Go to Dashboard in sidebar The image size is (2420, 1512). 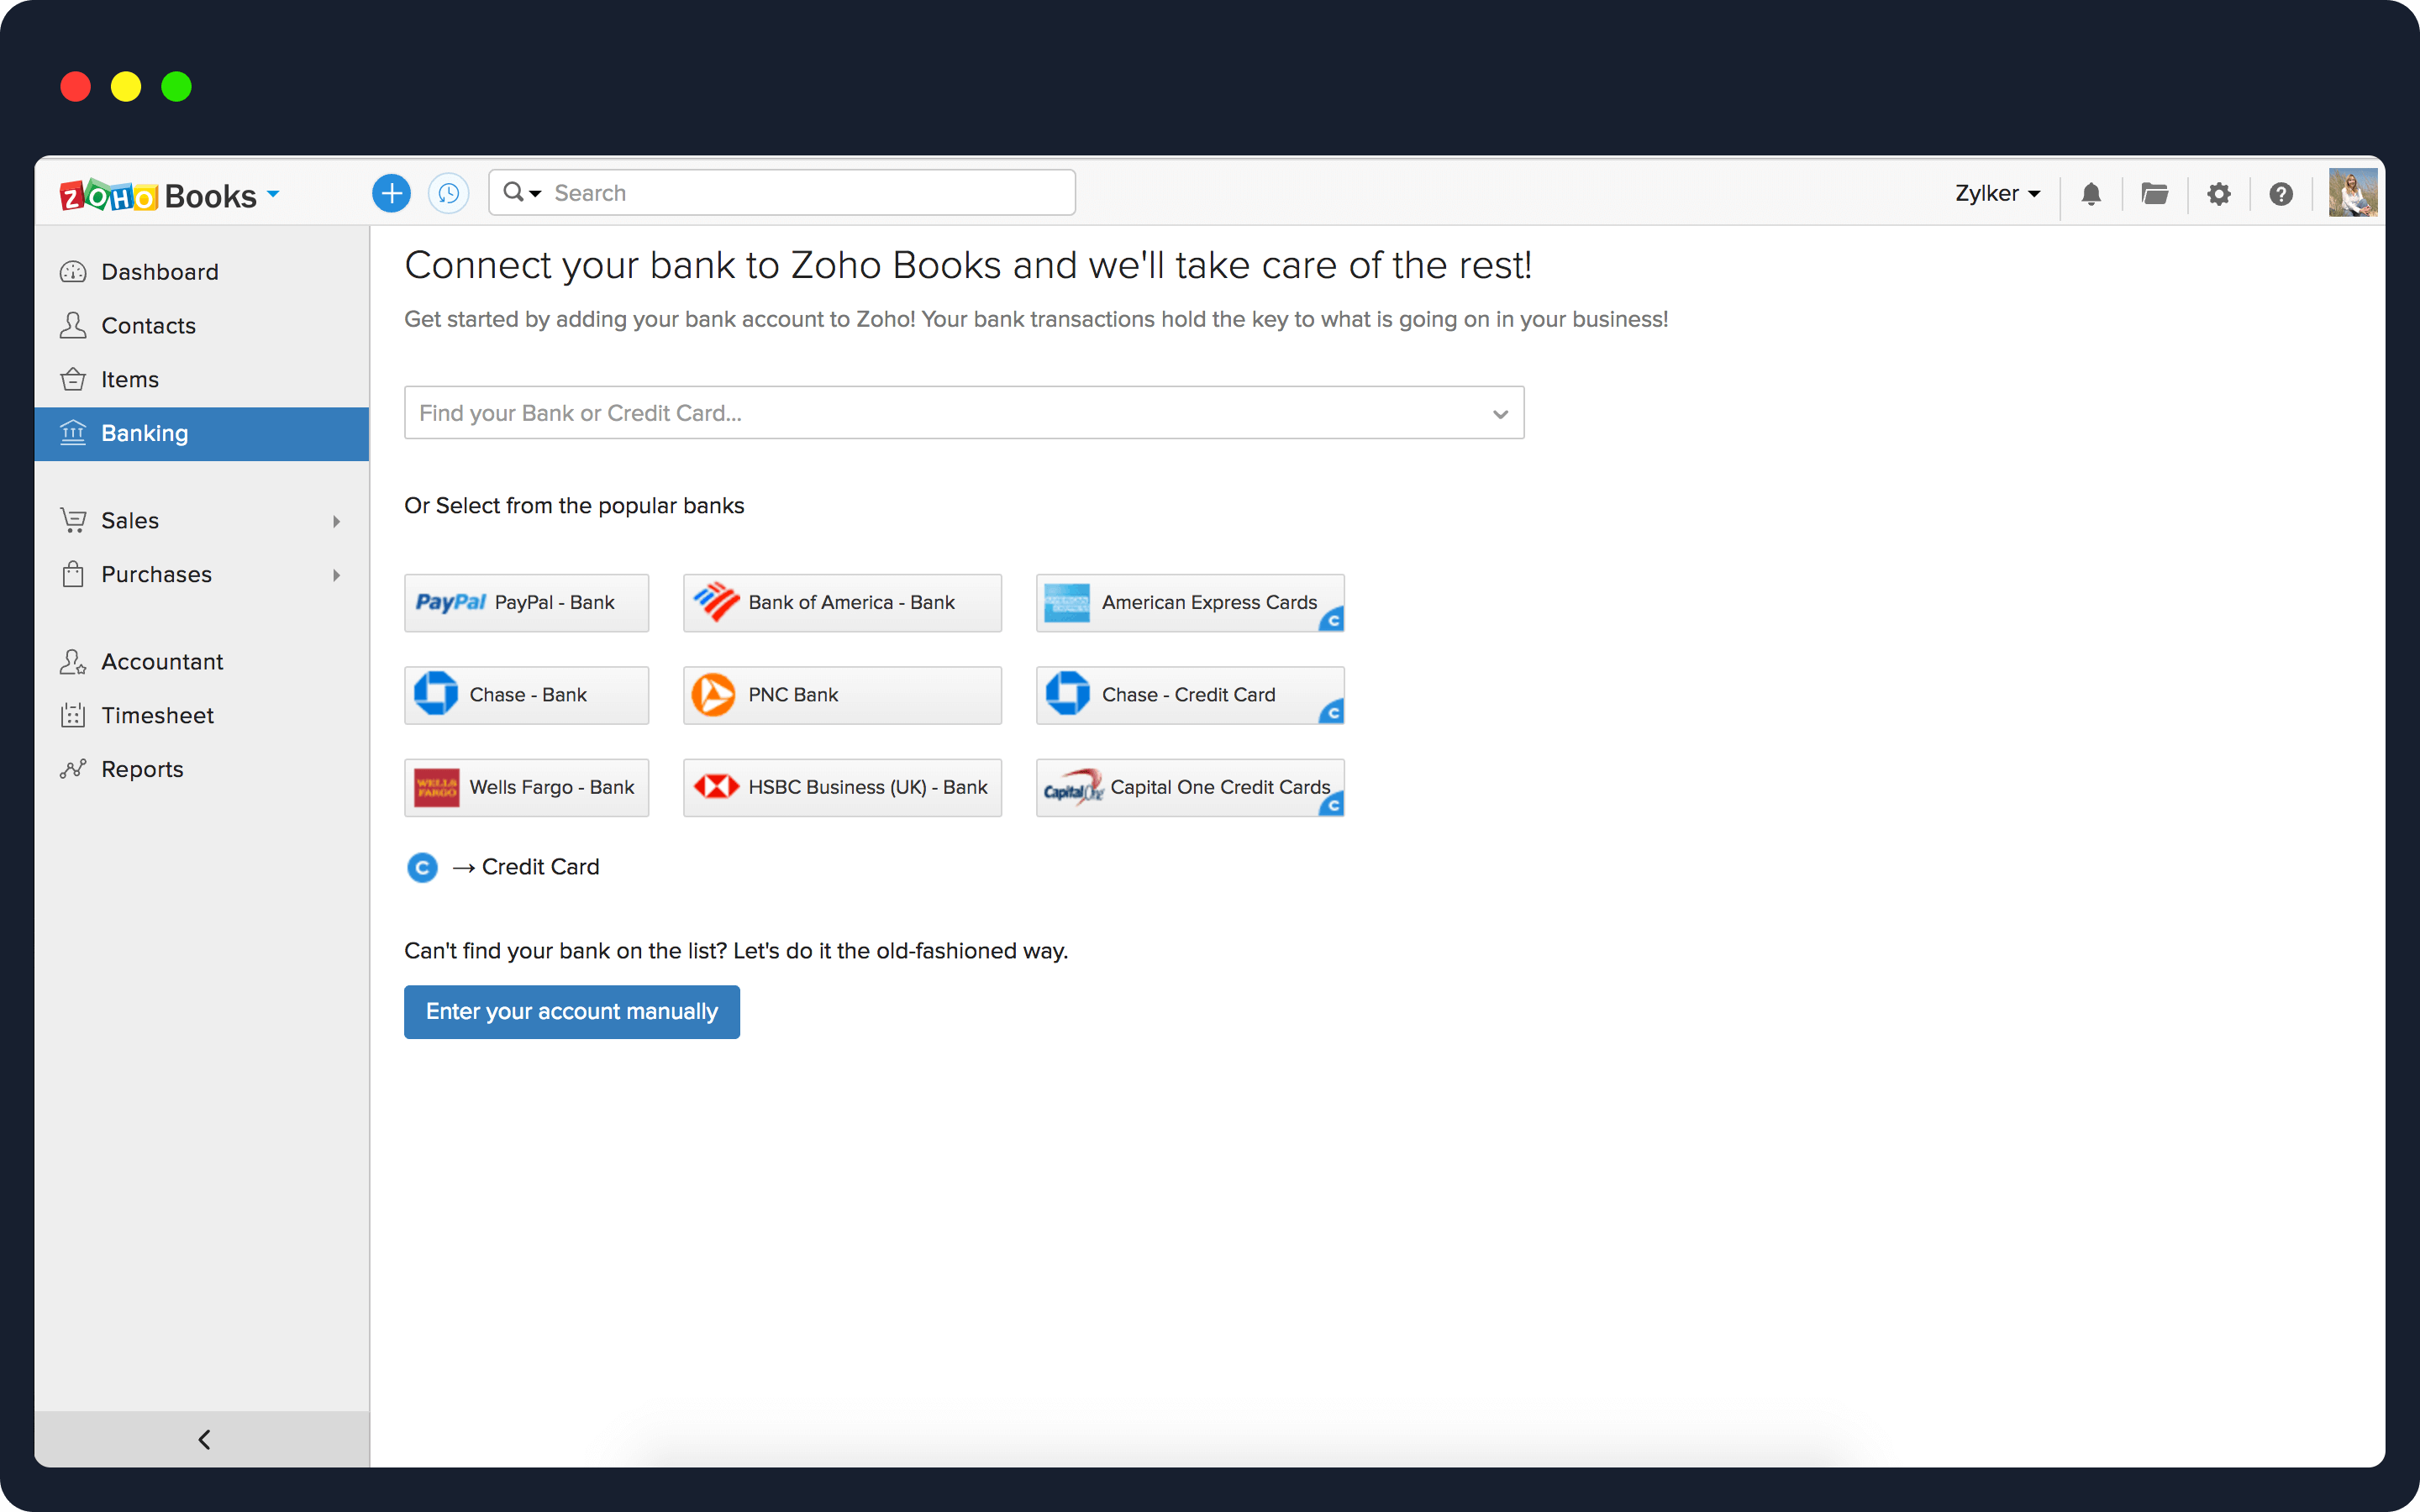click(x=159, y=272)
